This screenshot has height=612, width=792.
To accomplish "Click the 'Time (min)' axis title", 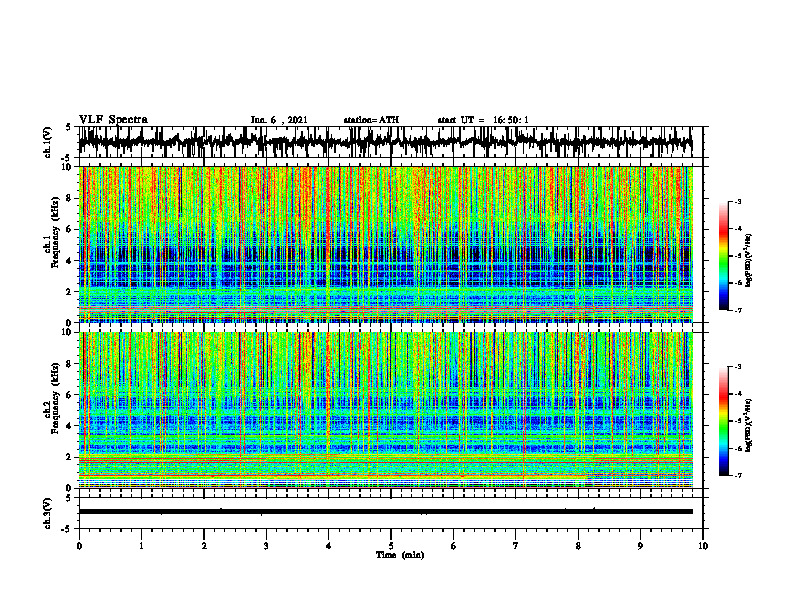I will coord(400,555).
